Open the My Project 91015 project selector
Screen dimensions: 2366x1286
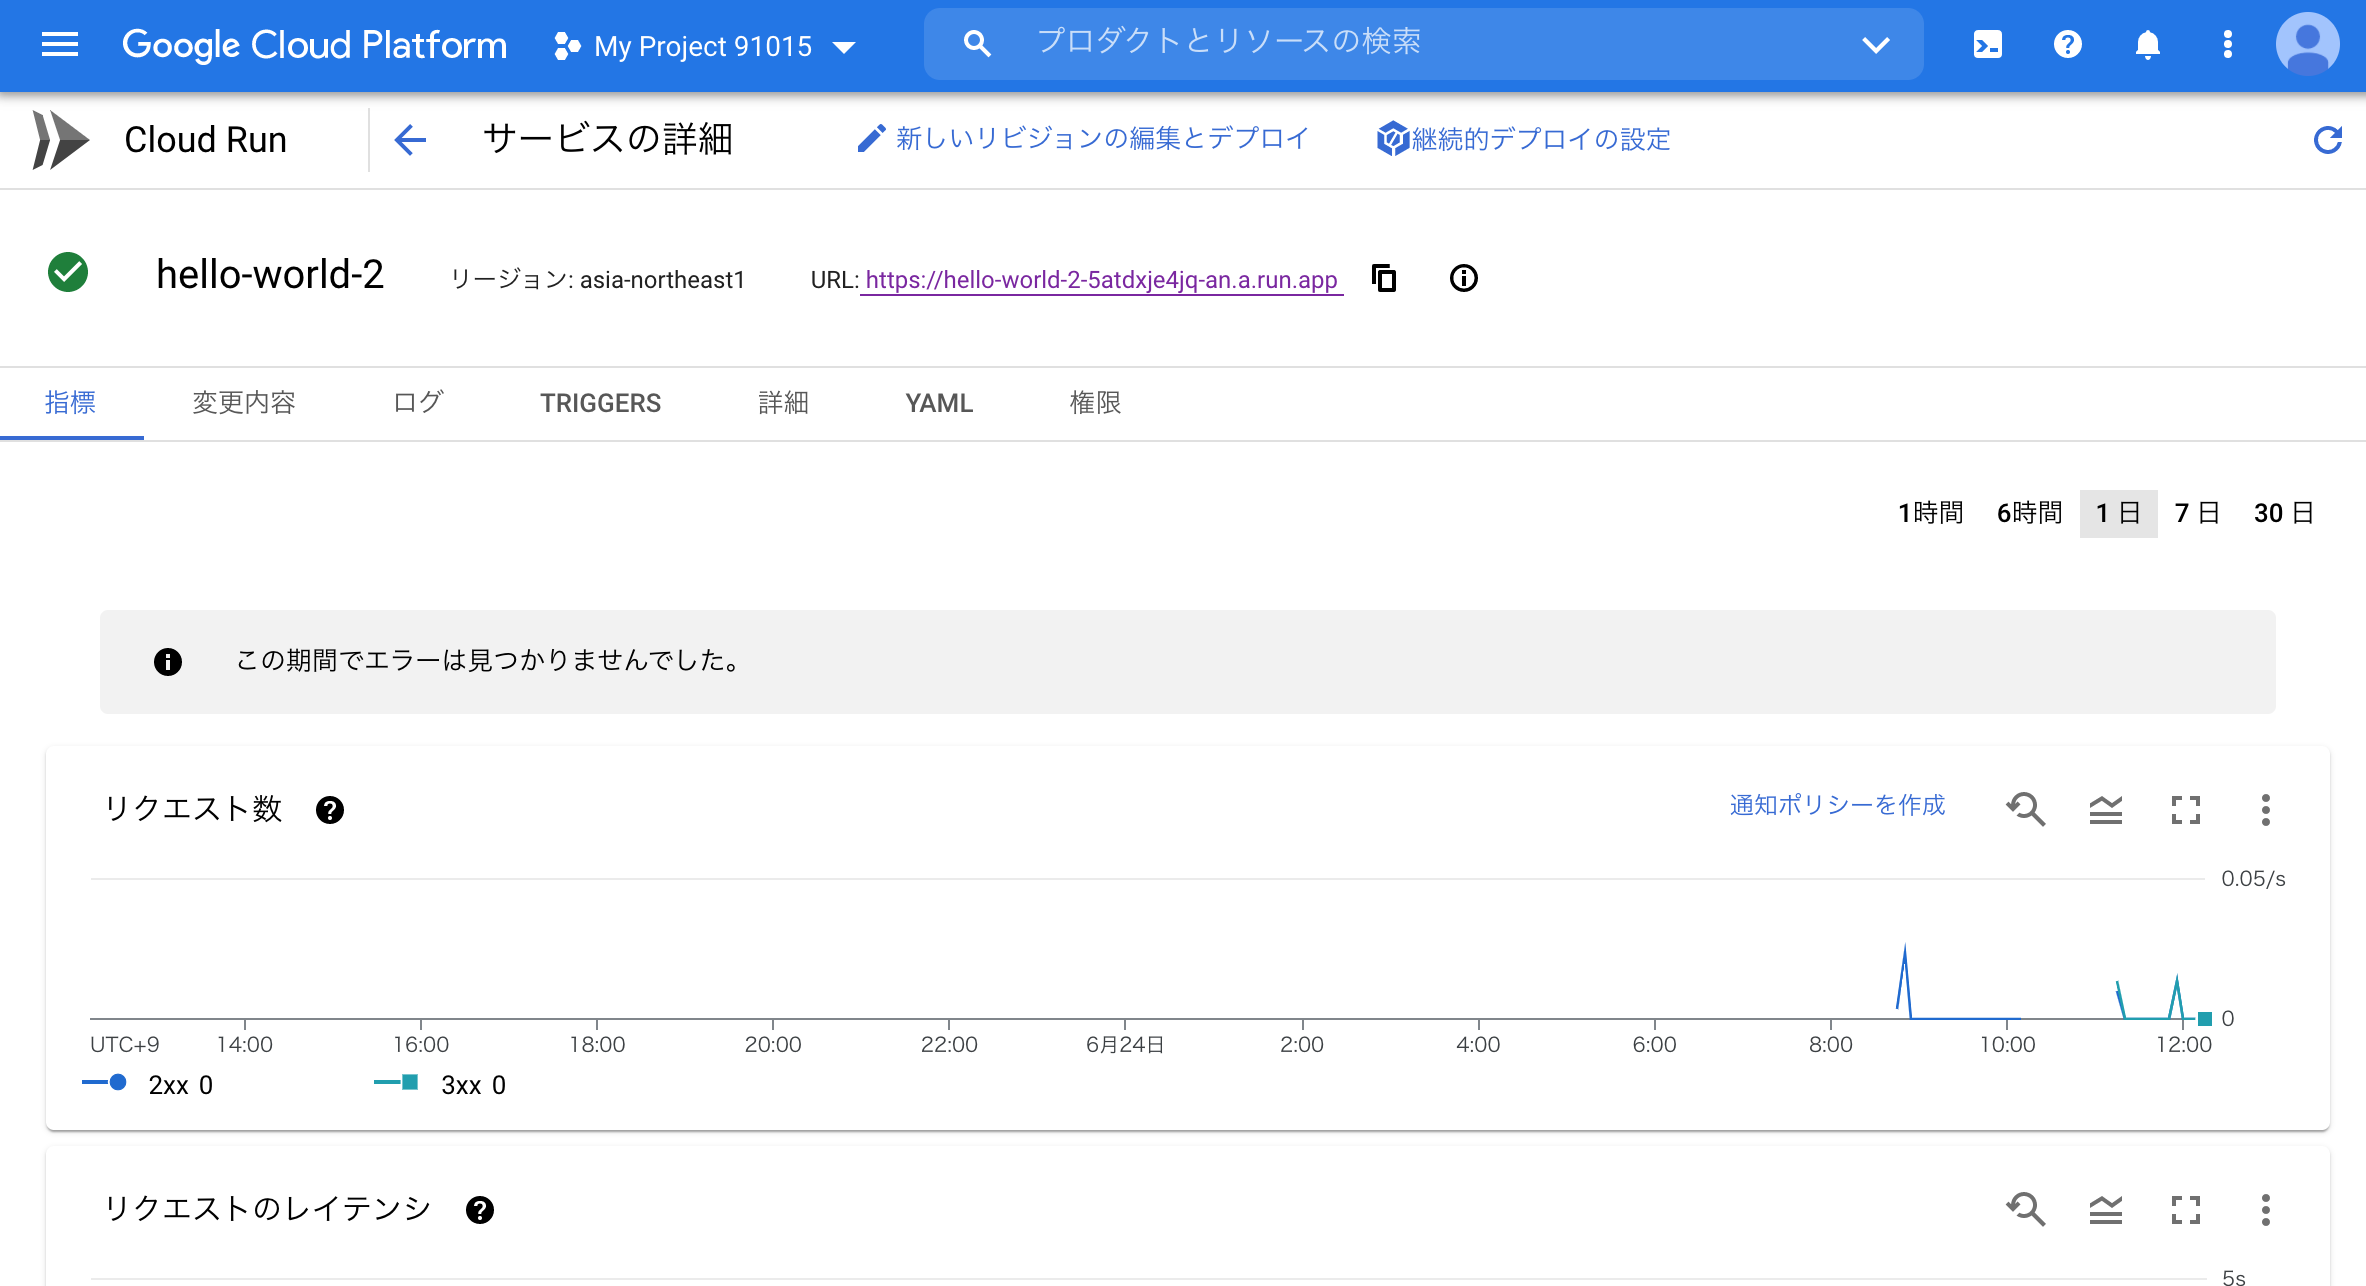(703, 45)
